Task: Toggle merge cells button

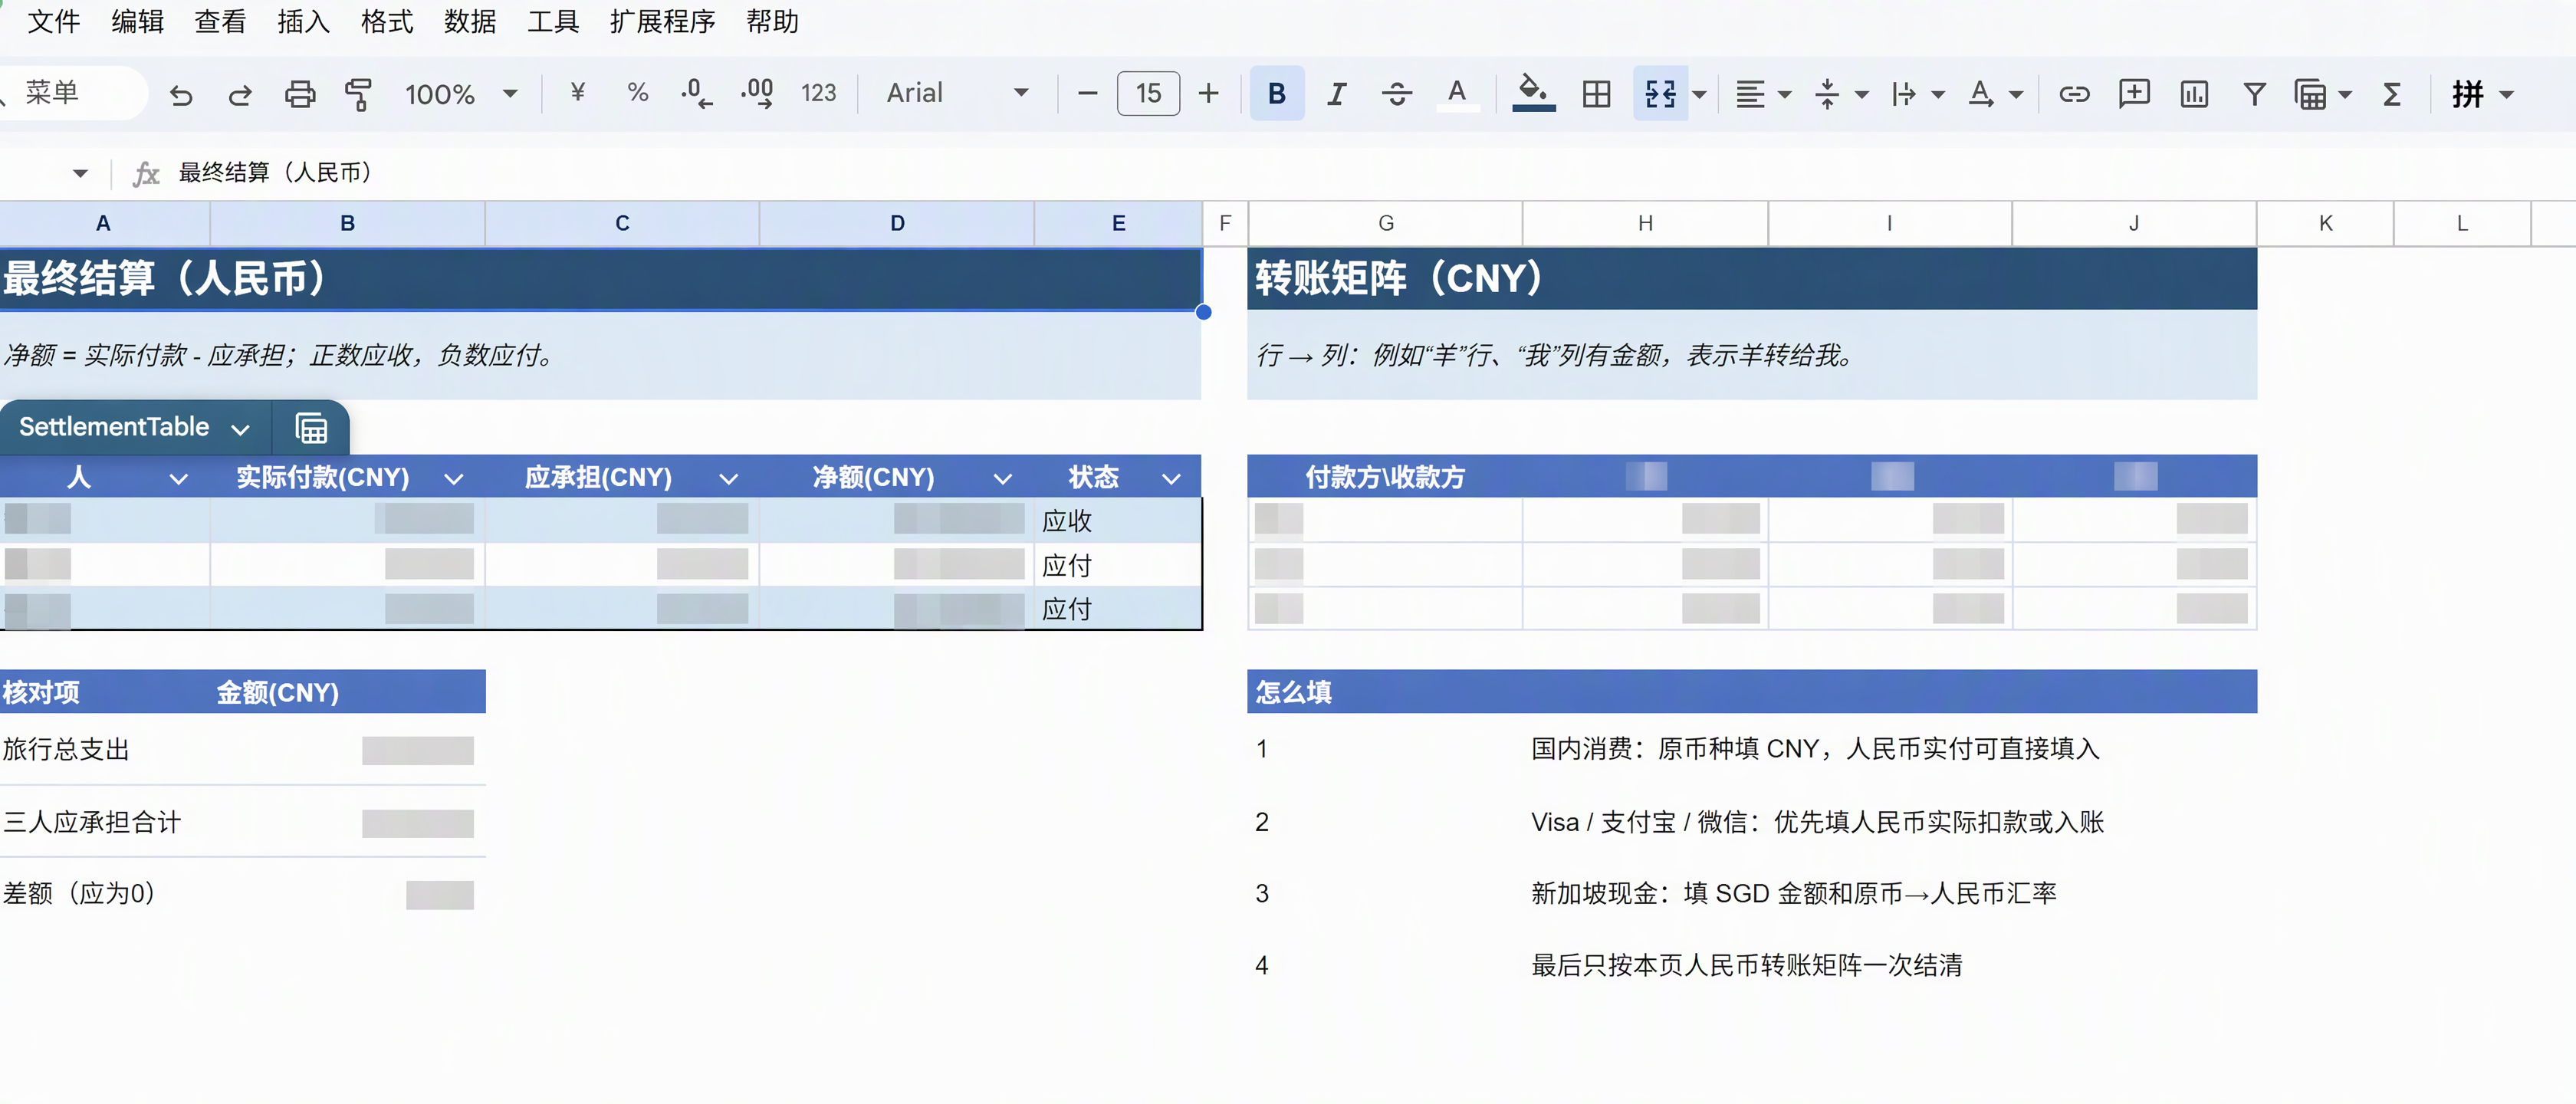Action: tap(1660, 94)
